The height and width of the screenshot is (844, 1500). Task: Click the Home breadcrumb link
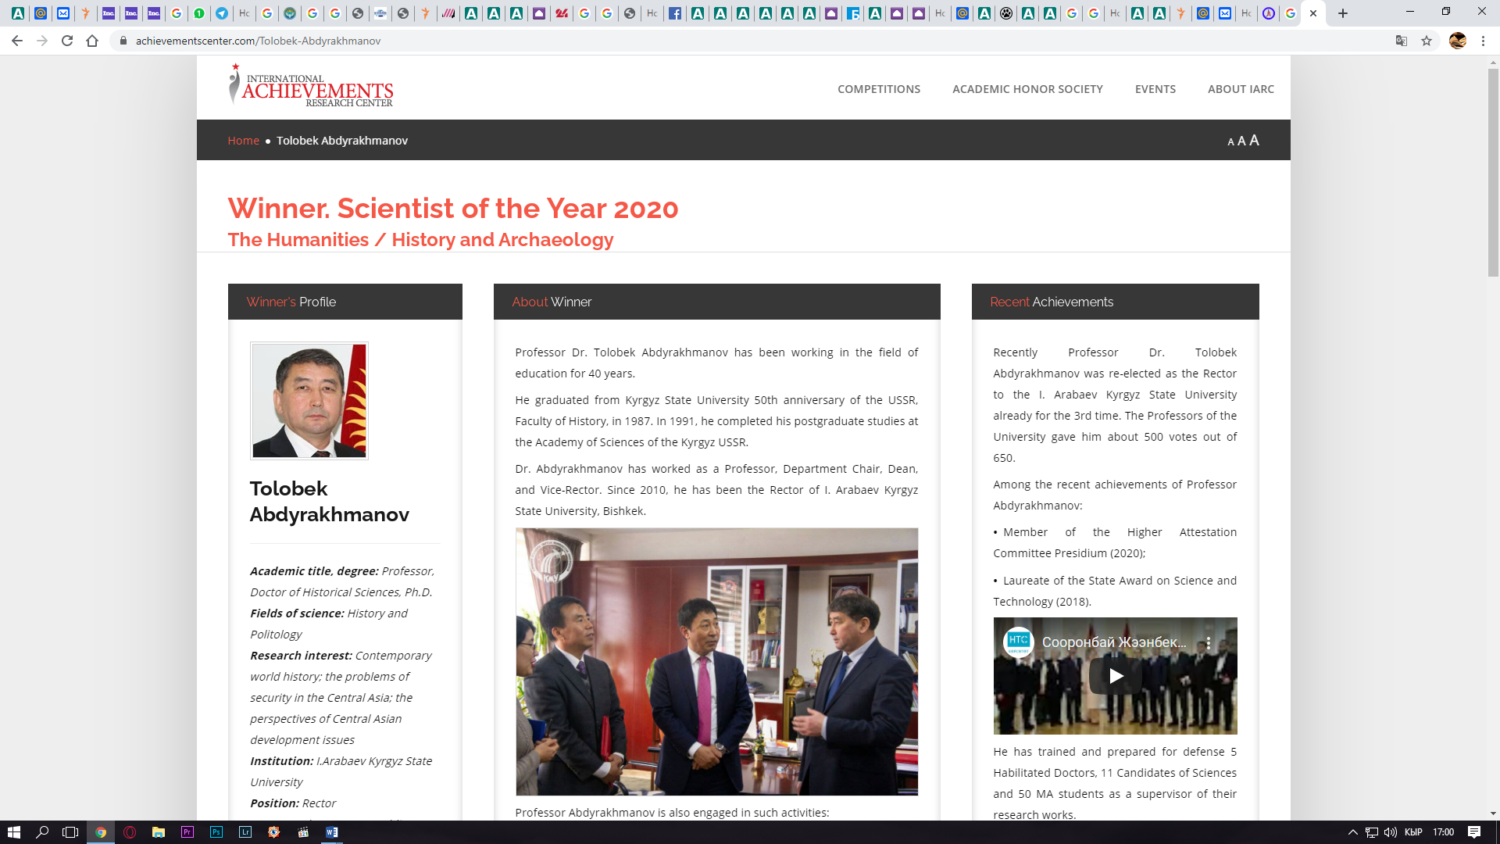243,141
